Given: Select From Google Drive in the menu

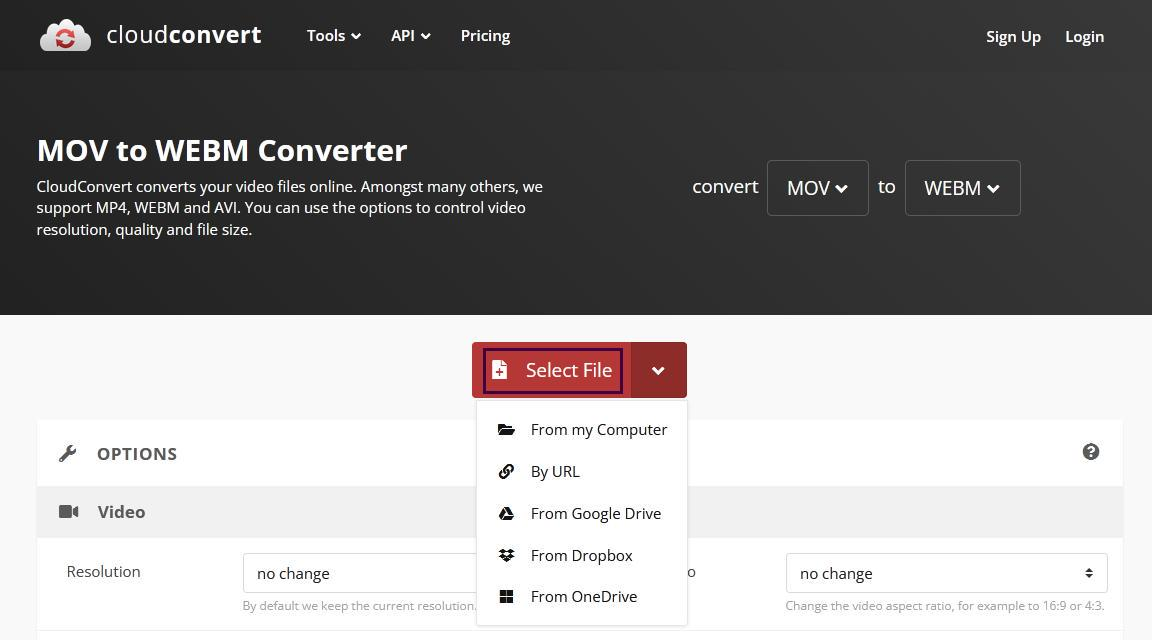Looking at the screenshot, I should pyautogui.click(x=596, y=513).
